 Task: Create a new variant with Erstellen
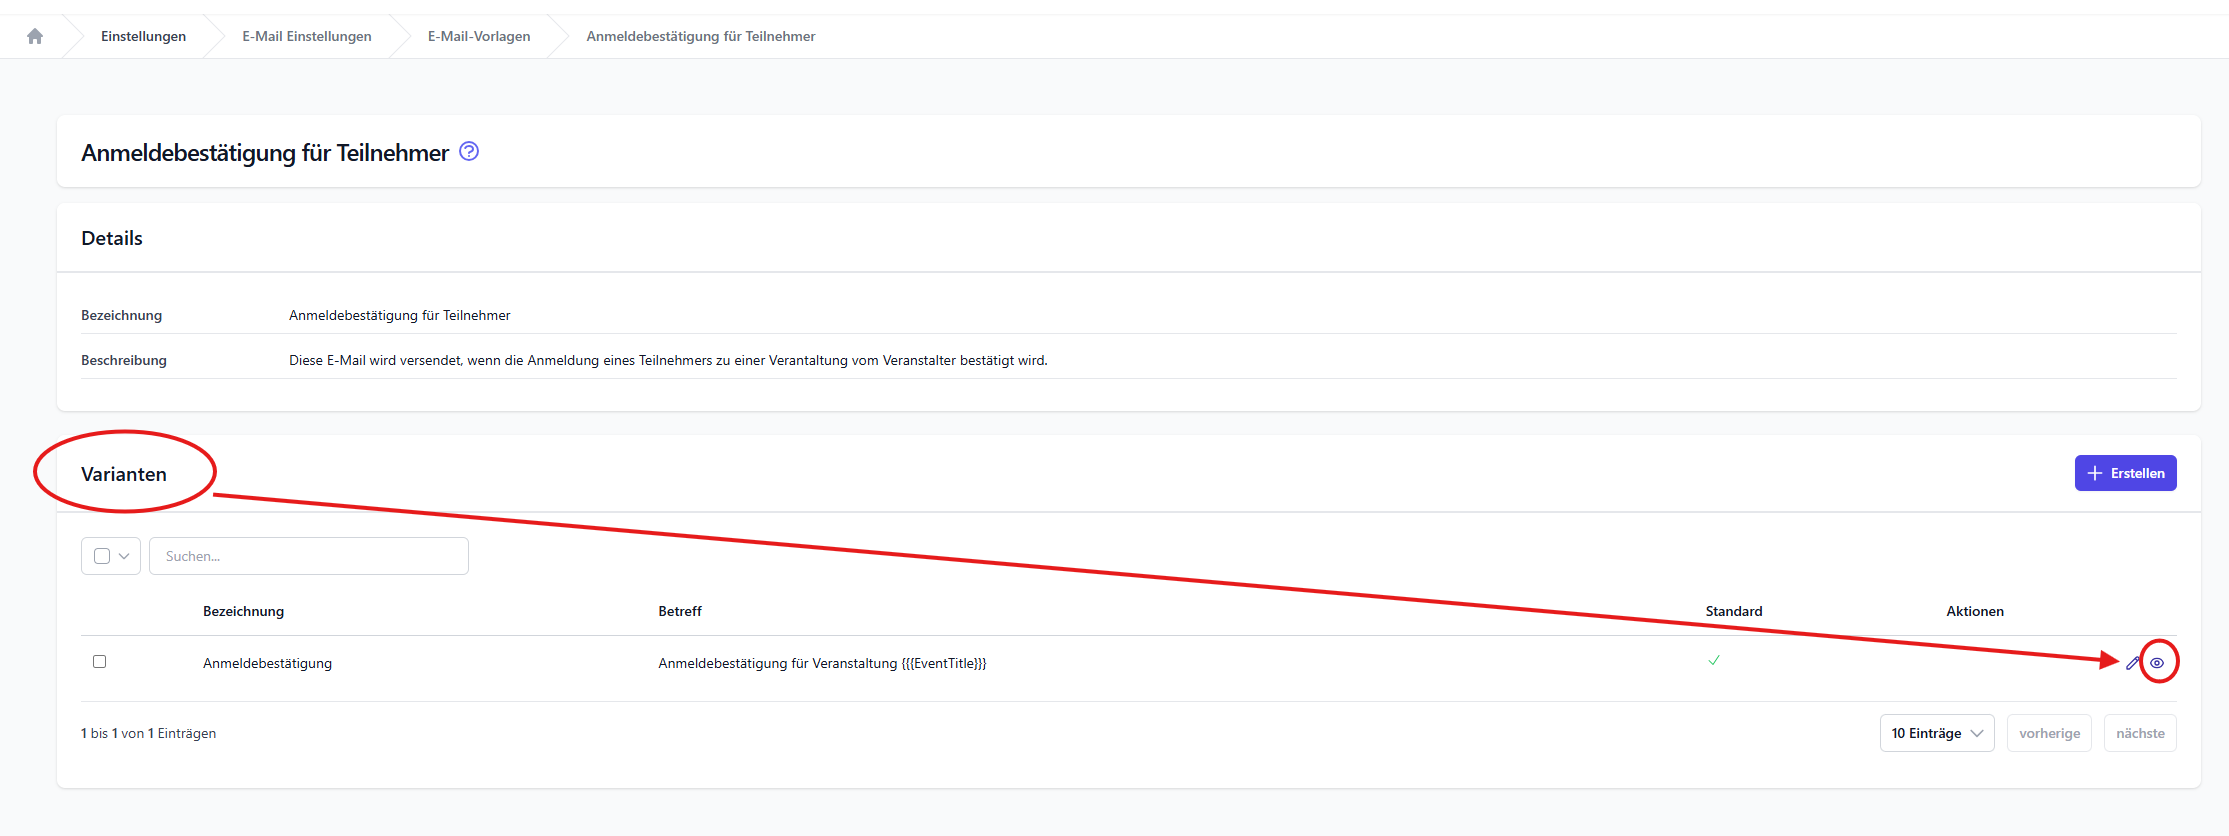2125,473
